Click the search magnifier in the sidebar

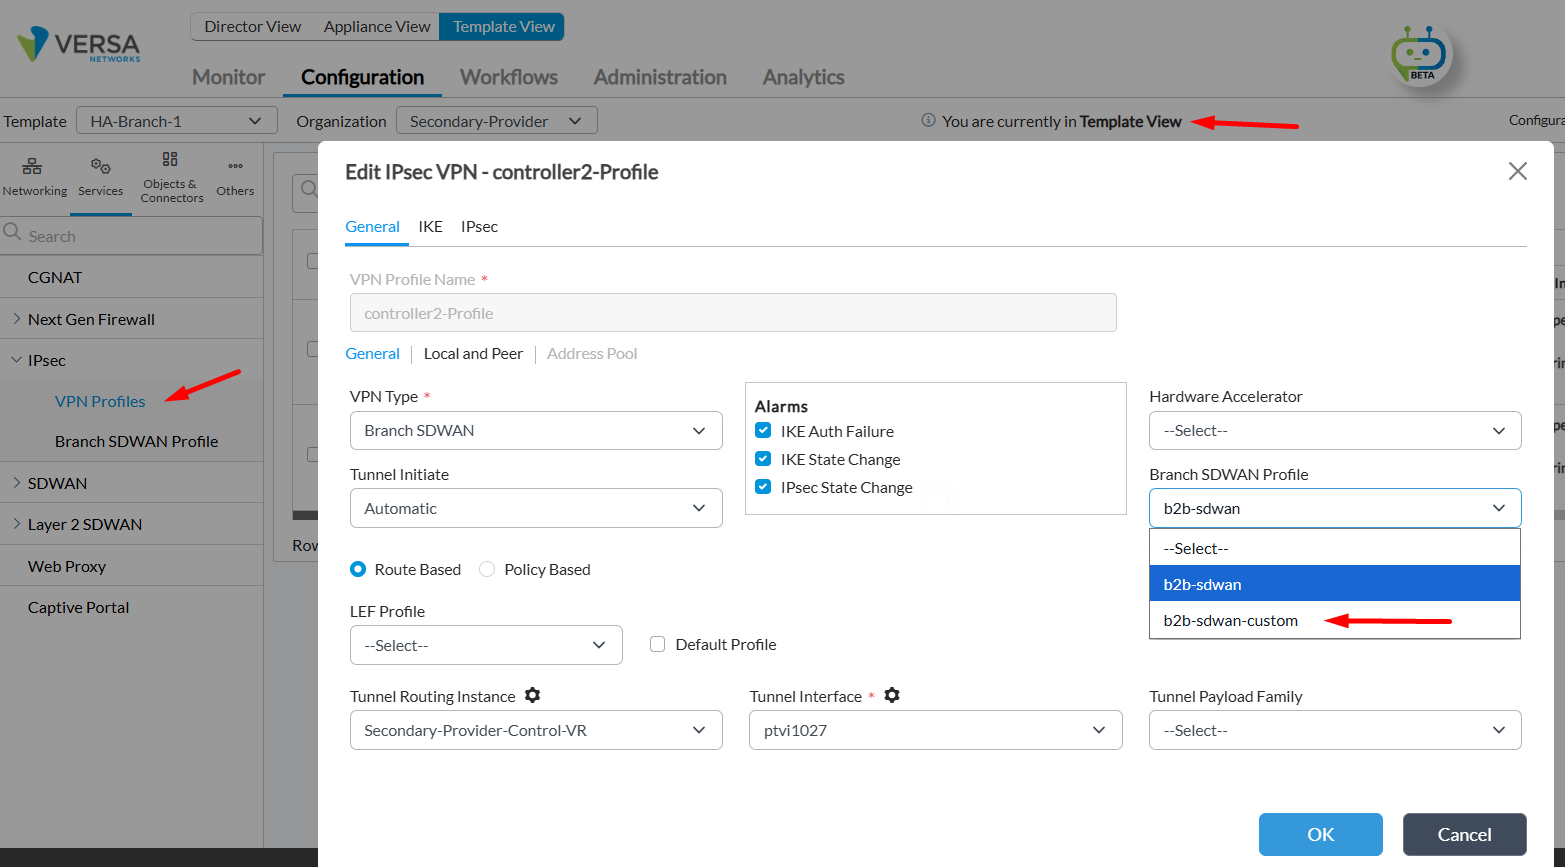13,233
